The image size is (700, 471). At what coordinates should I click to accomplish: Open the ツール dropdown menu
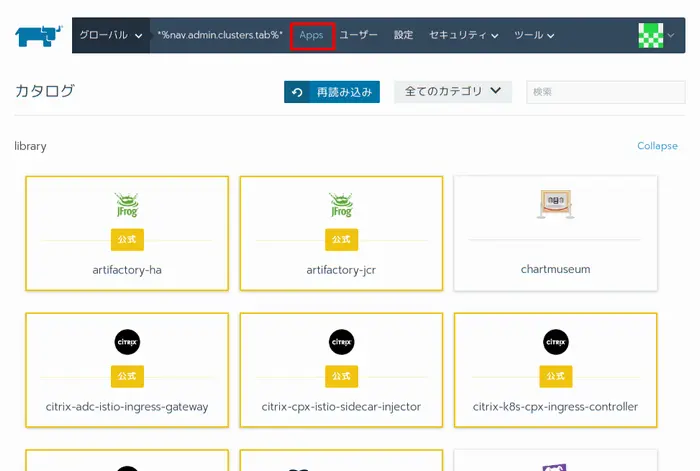tap(534, 35)
